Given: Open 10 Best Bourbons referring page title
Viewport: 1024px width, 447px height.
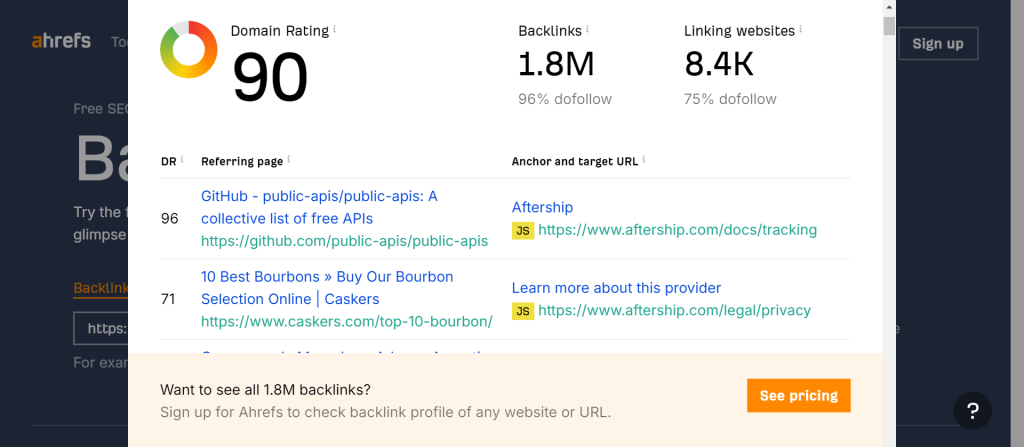Looking at the screenshot, I should tap(327, 288).
